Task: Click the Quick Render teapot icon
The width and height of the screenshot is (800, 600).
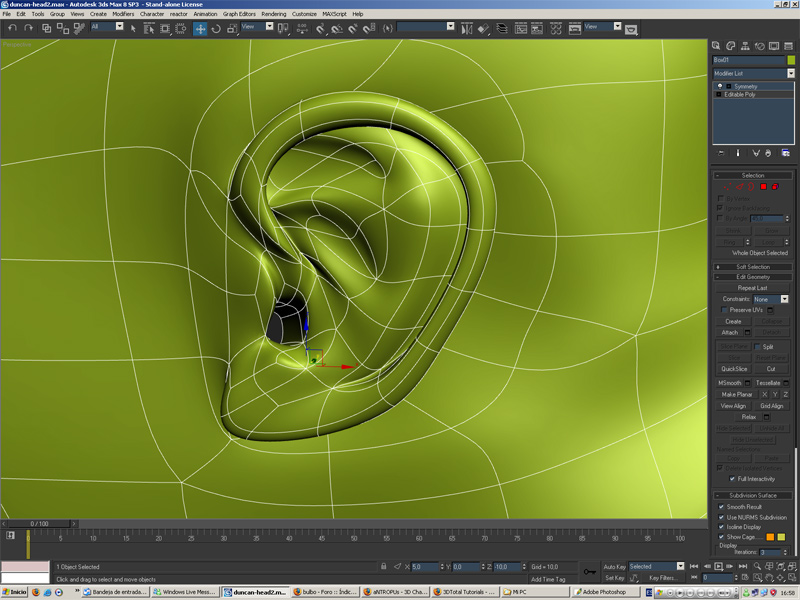Action: coord(631,30)
